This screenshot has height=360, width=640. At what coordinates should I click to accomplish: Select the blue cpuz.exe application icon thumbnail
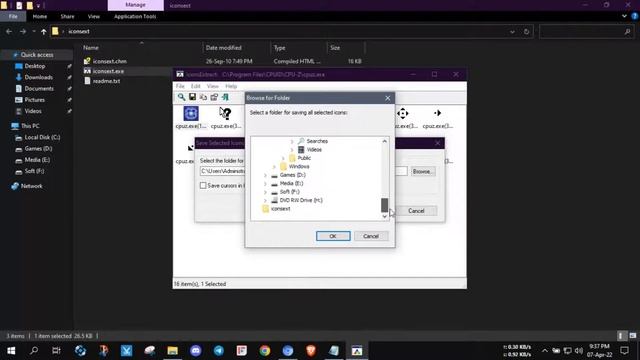(x=191, y=113)
